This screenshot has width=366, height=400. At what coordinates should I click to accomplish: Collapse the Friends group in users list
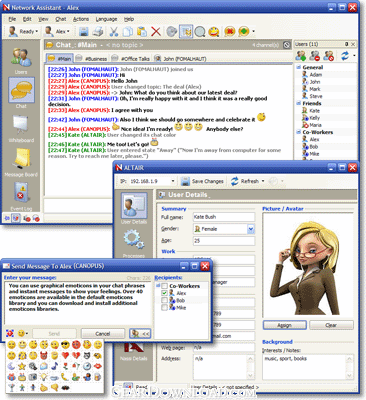coord(299,103)
